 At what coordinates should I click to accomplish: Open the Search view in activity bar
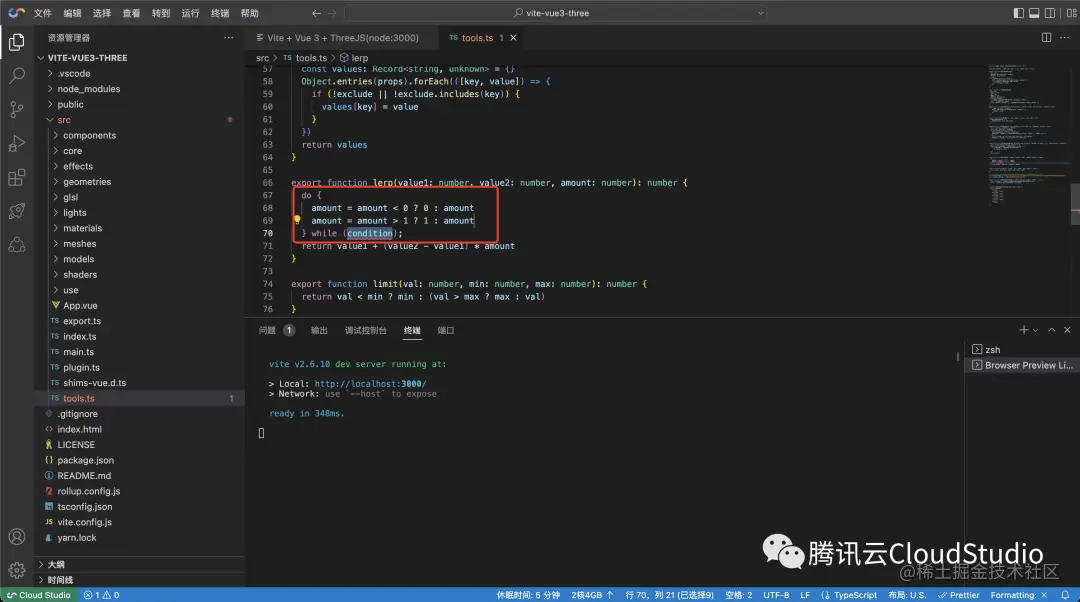(x=17, y=76)
